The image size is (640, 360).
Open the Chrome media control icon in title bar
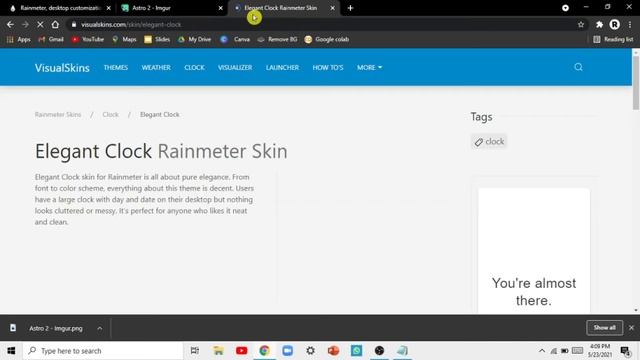(x=565, y=8)
